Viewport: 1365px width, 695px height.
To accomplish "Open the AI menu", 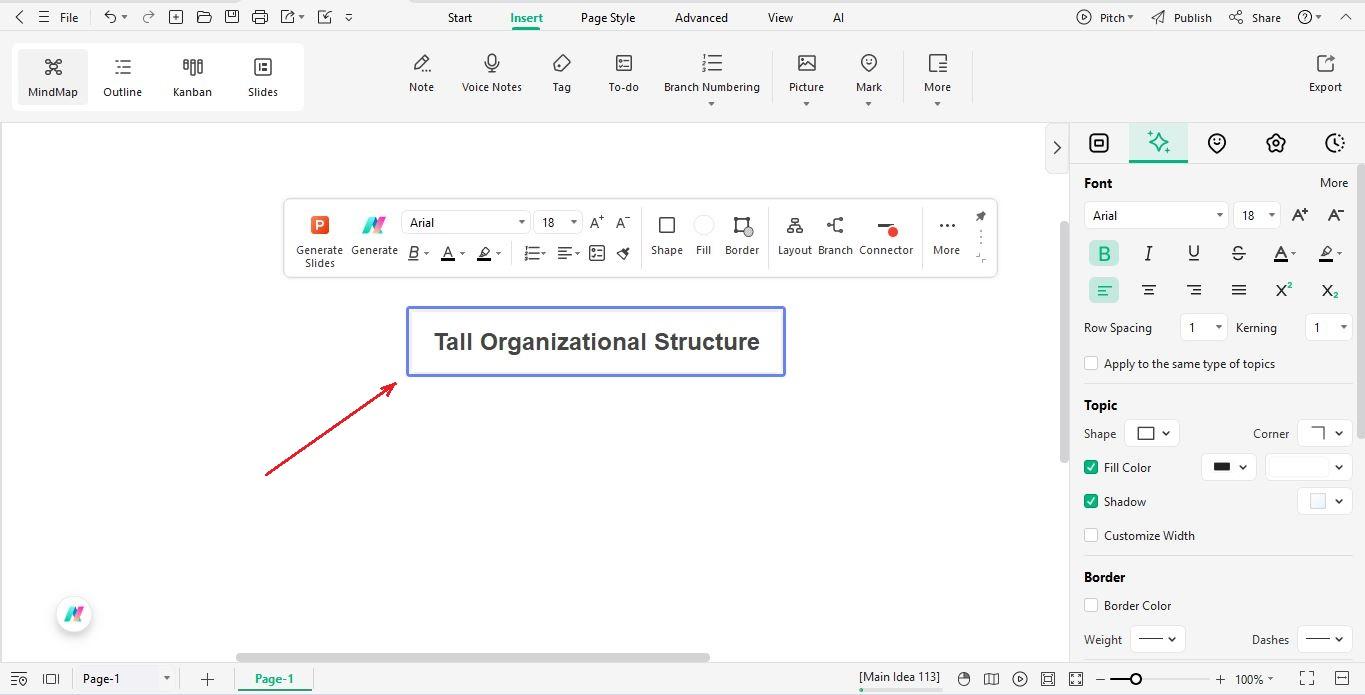I will [838, 17].
